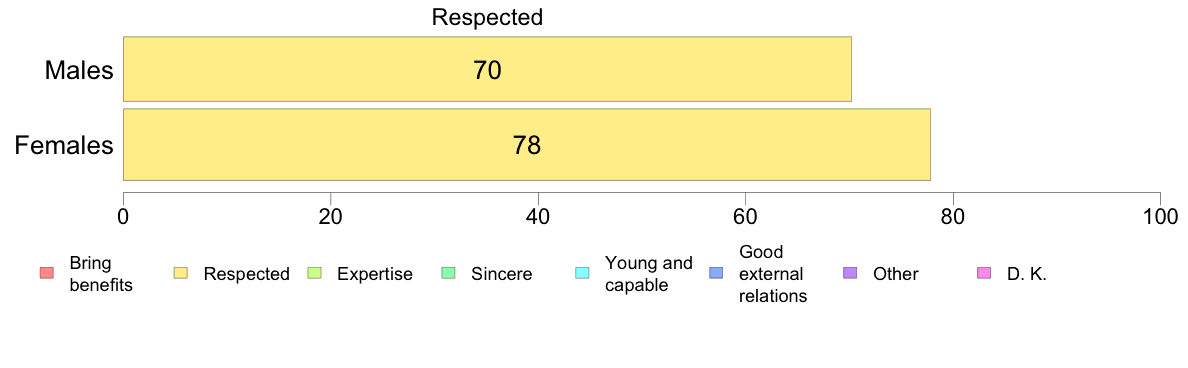Click the red Bring benefits legend swatch

pos(45,273)
